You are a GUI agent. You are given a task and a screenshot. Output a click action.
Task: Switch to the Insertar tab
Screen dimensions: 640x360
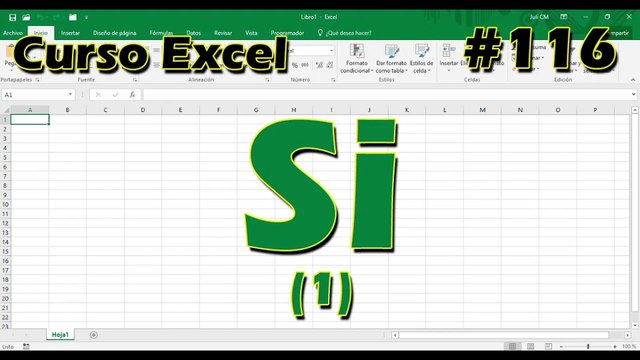point(70,33)
